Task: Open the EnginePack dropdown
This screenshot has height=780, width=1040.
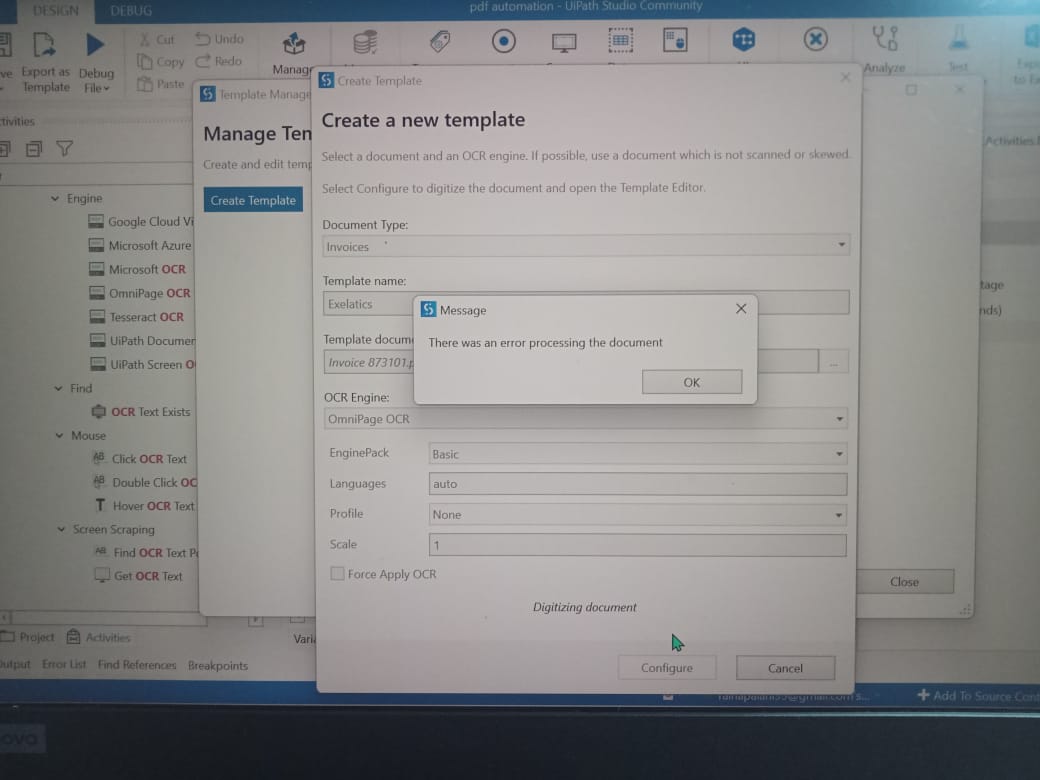Action: click(x=839, y=454)
